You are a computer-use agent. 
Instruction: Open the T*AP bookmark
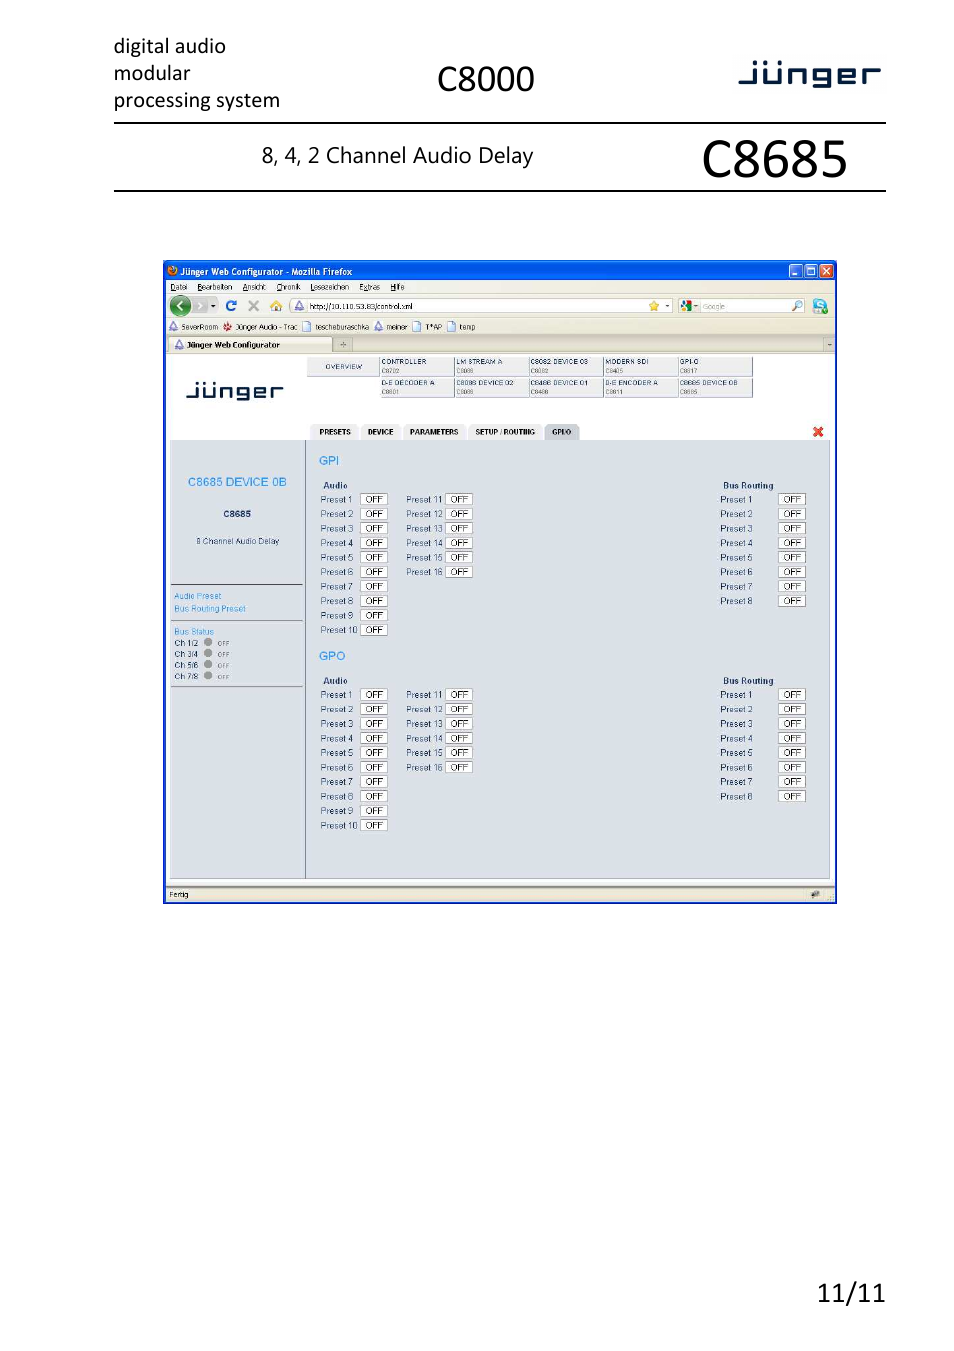coord(427,327)
